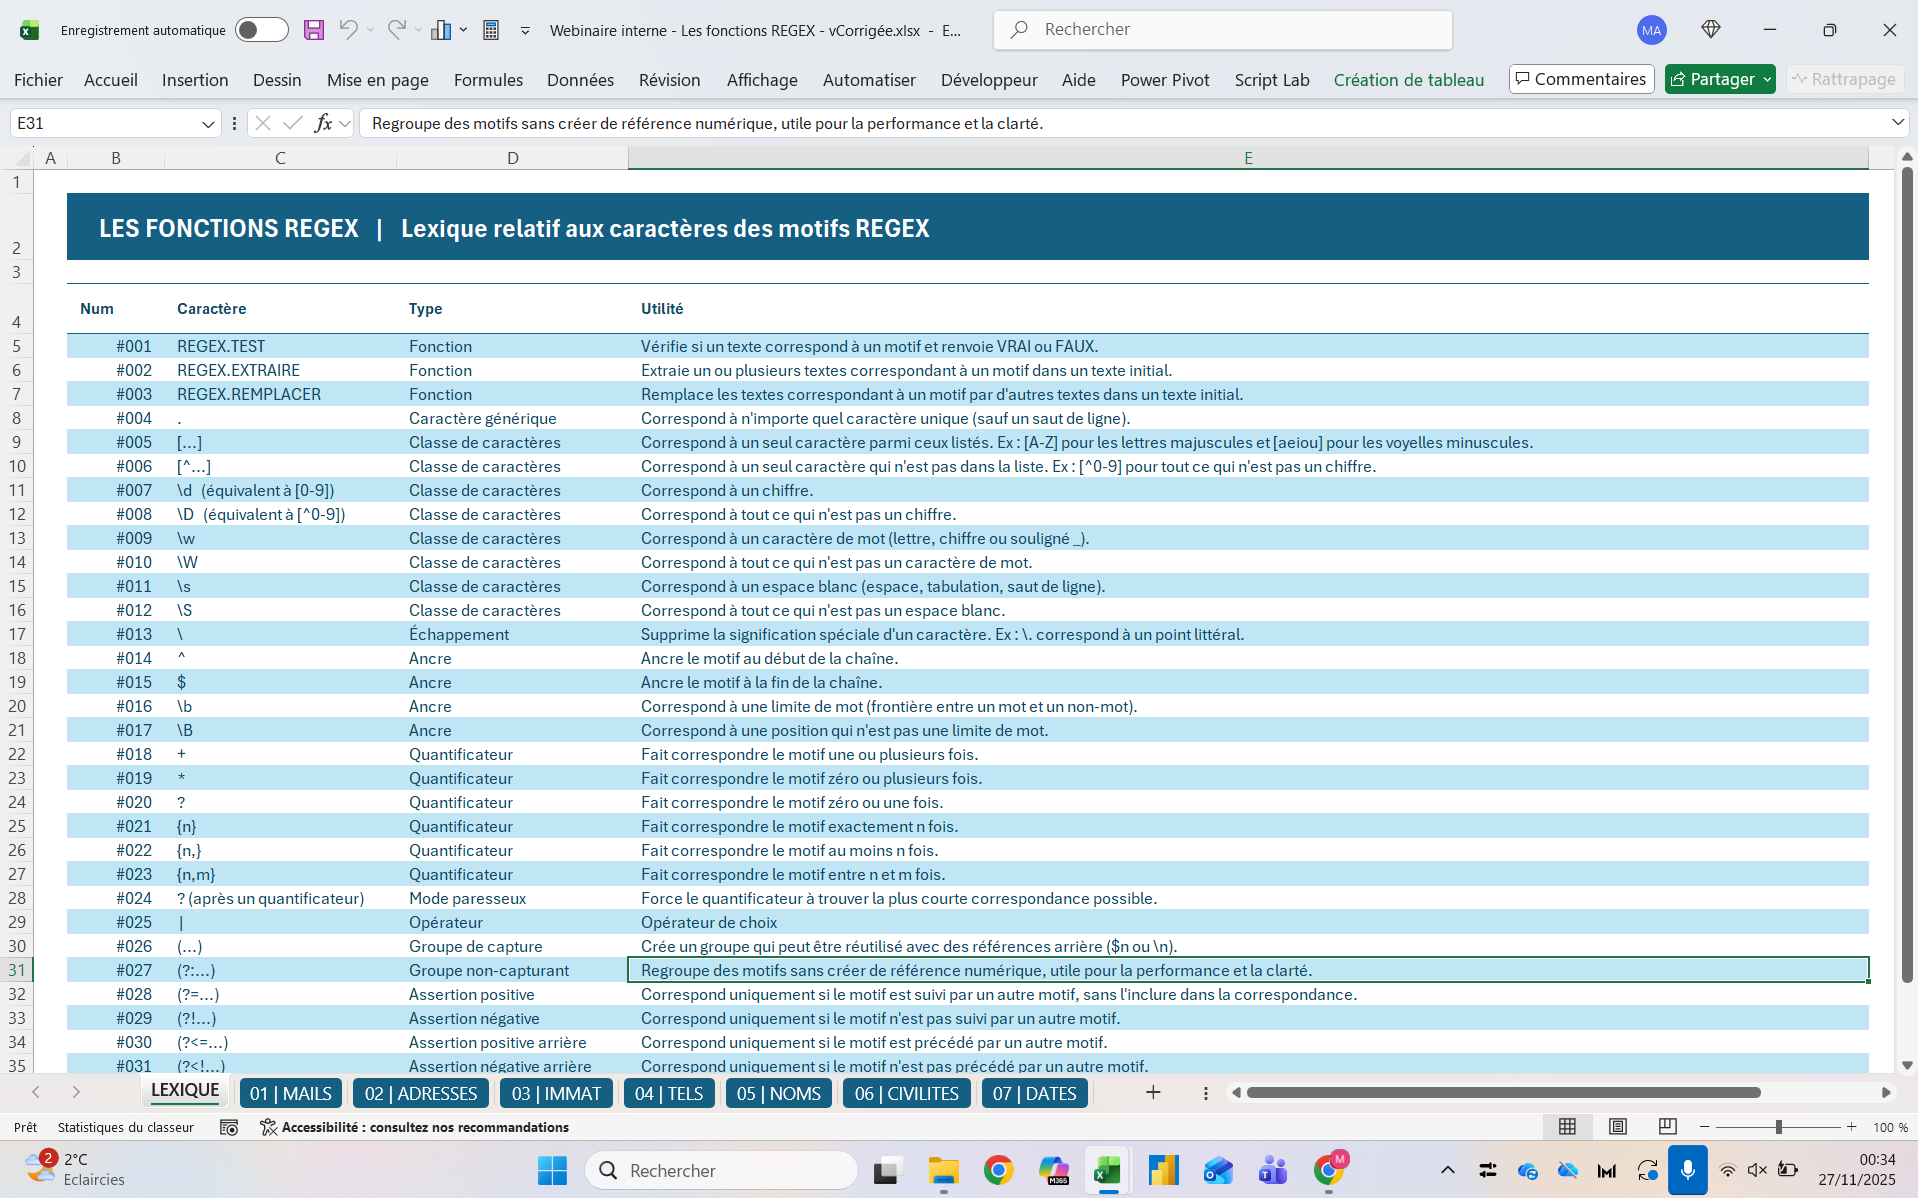Open the Données ribbon tab
The image size is (1918, 1198).
[x=580, y=80]
